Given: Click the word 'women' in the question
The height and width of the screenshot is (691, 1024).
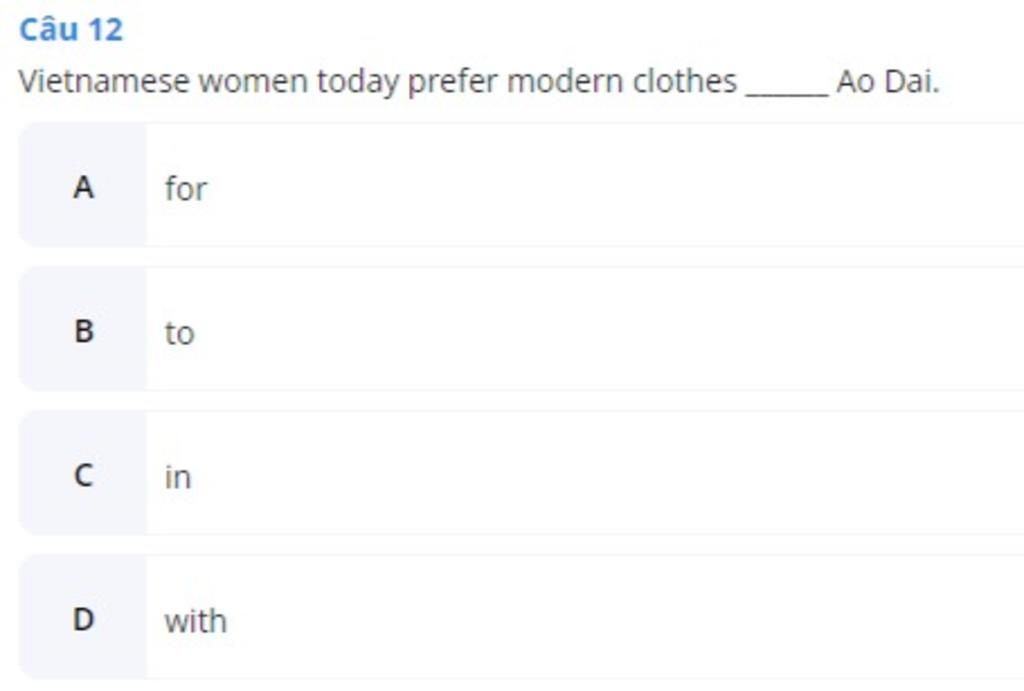Looking at the screenshot, I should pos(253,82).
